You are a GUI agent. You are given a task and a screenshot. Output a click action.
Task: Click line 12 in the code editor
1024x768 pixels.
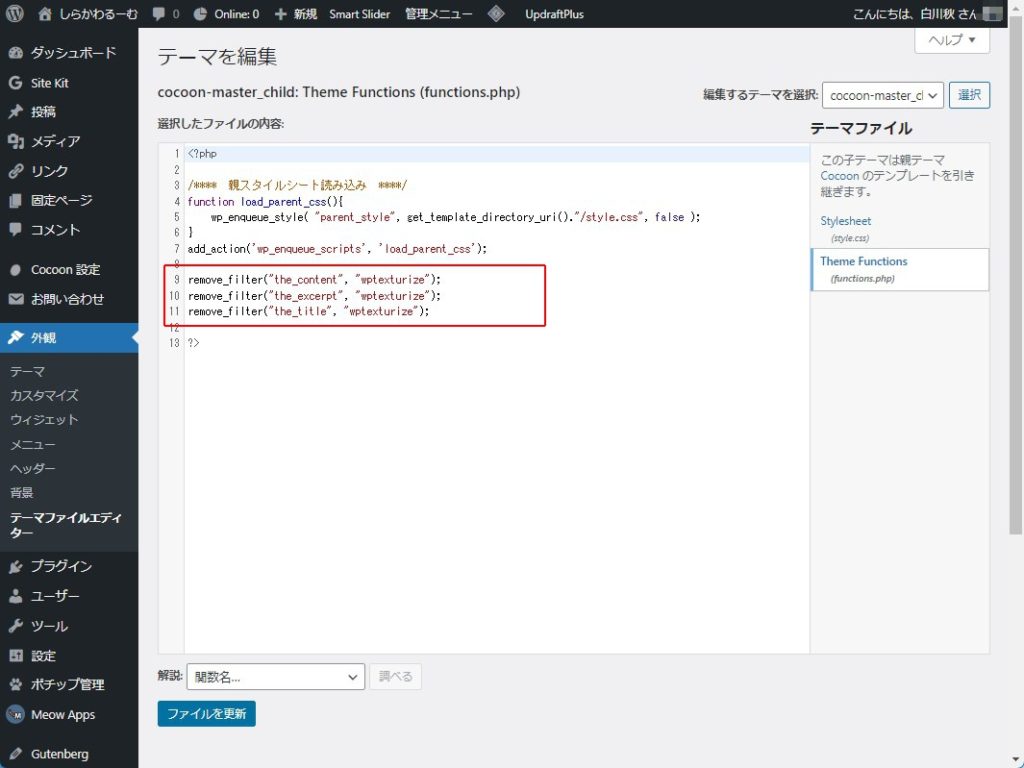(x=400, y=327)
